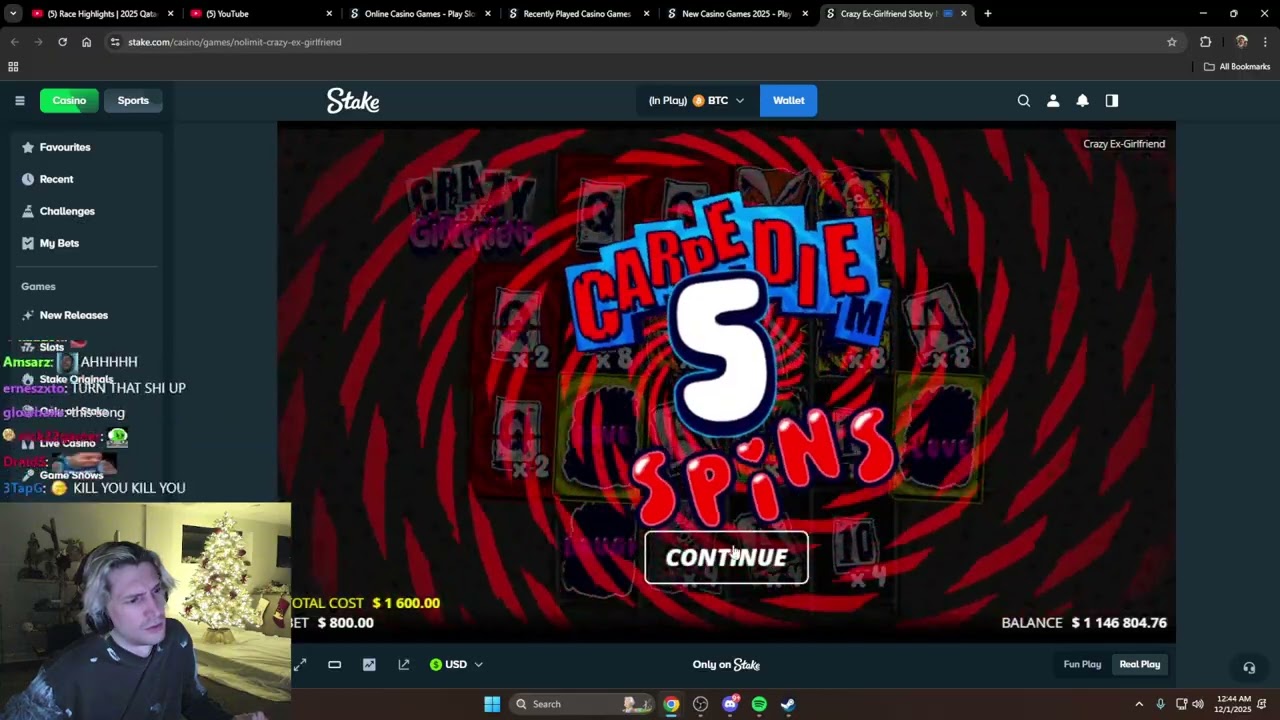Reload the browser page
Screen dimensions: 1280x720
point(62,42)
